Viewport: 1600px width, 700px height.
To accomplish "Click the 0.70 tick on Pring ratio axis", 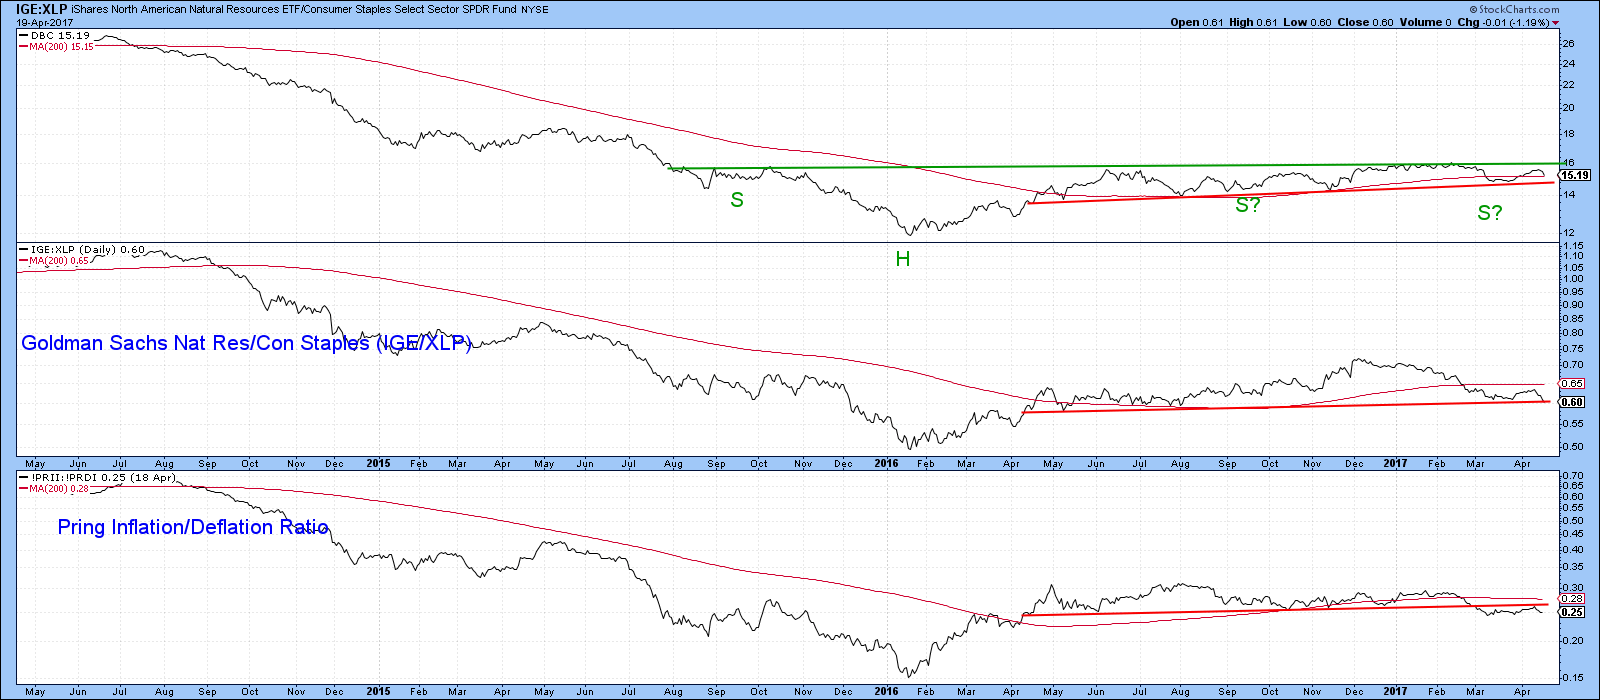I will click(1572, 476).
